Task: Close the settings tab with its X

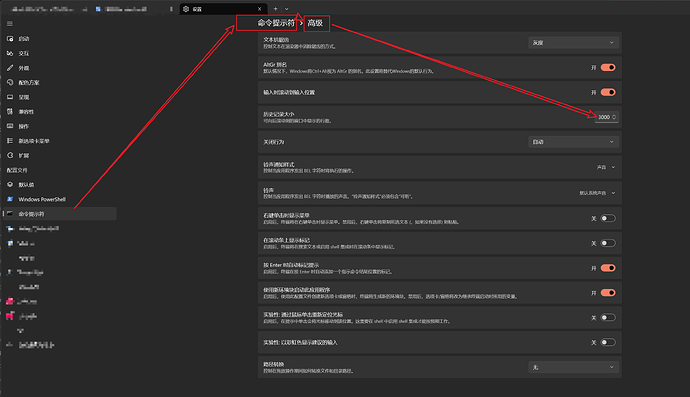Action: 260,9
